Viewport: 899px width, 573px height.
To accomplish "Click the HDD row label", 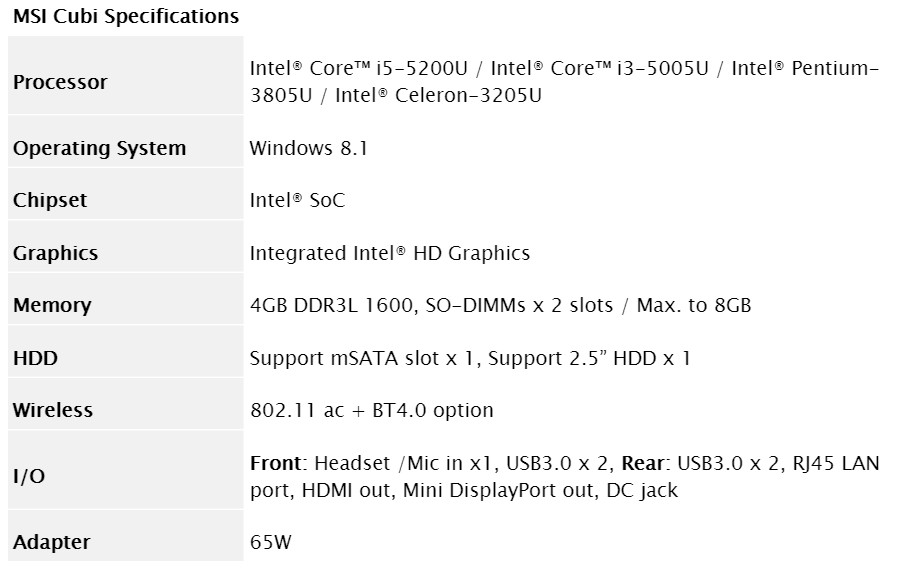I will (x=35, y=358).
